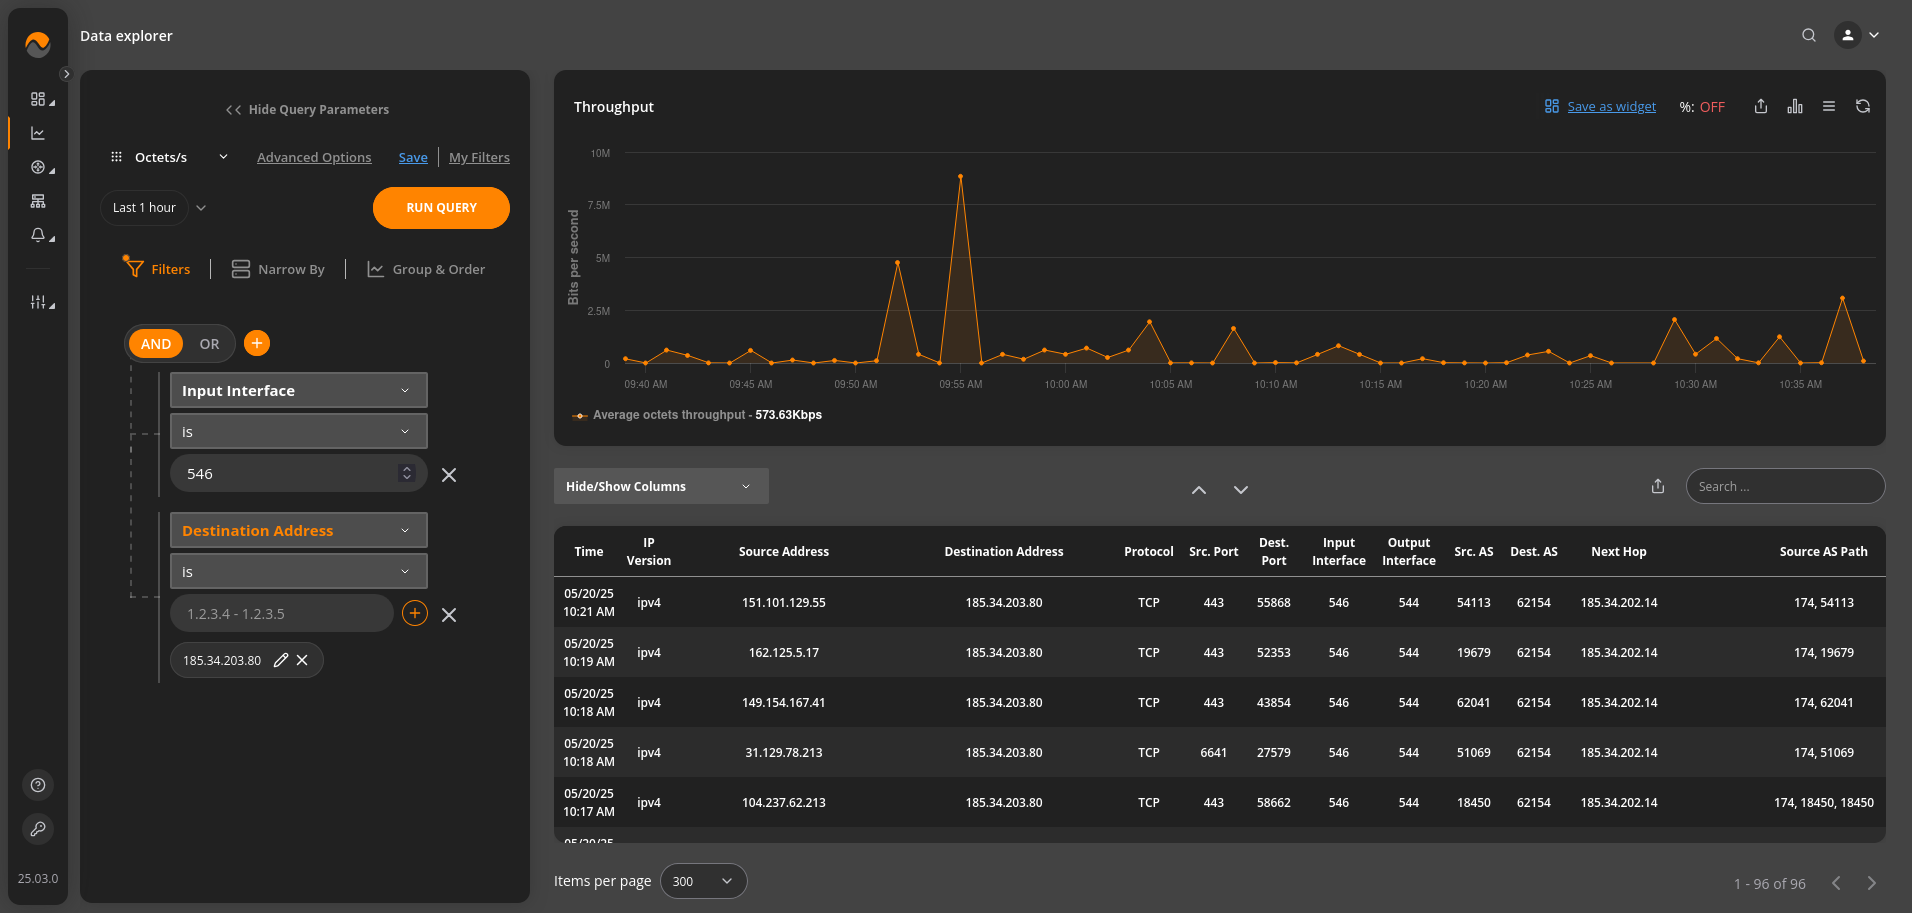Click the Save as widget link
Viewport: 1912px width, 913px height.
(1610, 107)
